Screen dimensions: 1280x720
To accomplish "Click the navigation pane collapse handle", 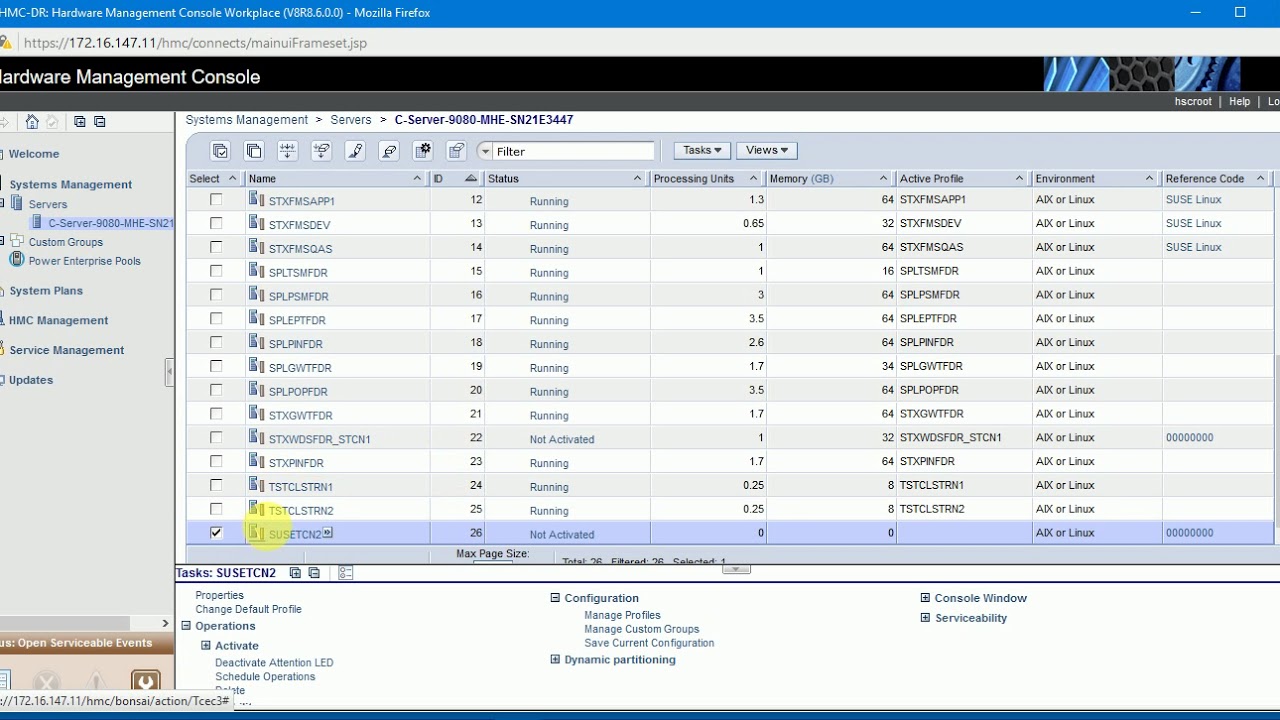I will [169, 372].
